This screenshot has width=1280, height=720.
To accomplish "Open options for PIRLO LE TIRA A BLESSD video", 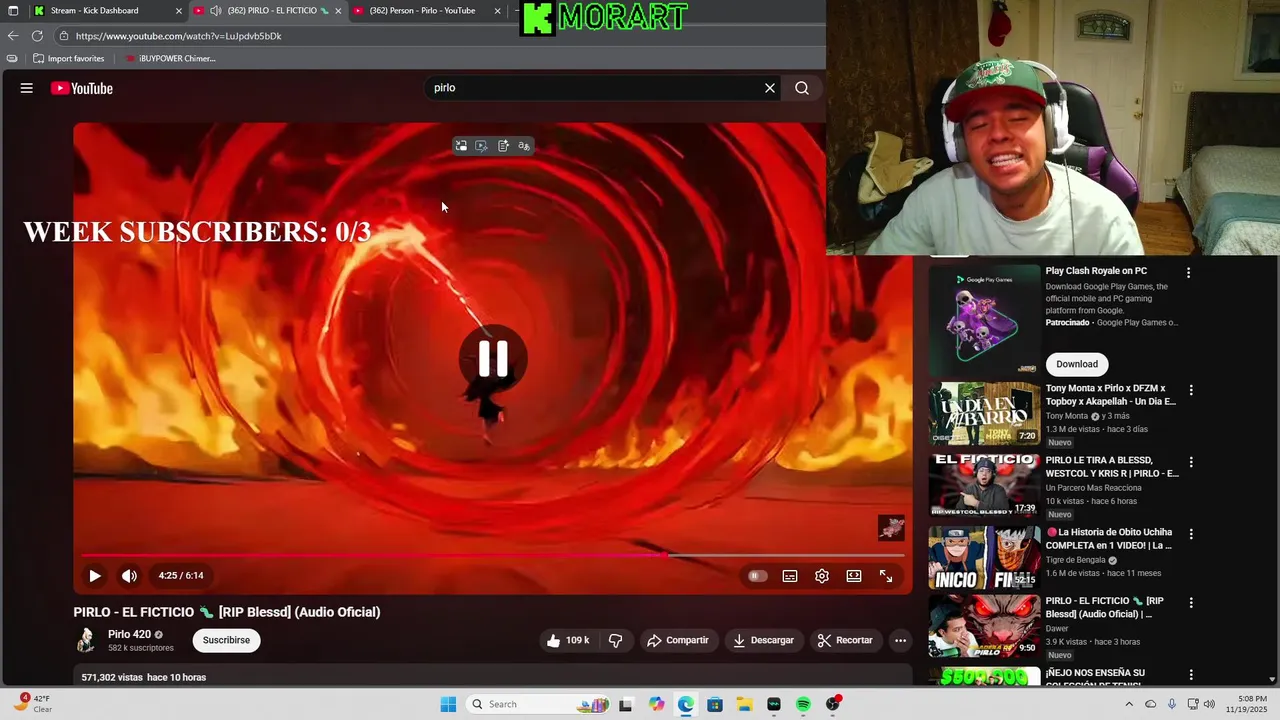I will click(x=1190, y=463).
